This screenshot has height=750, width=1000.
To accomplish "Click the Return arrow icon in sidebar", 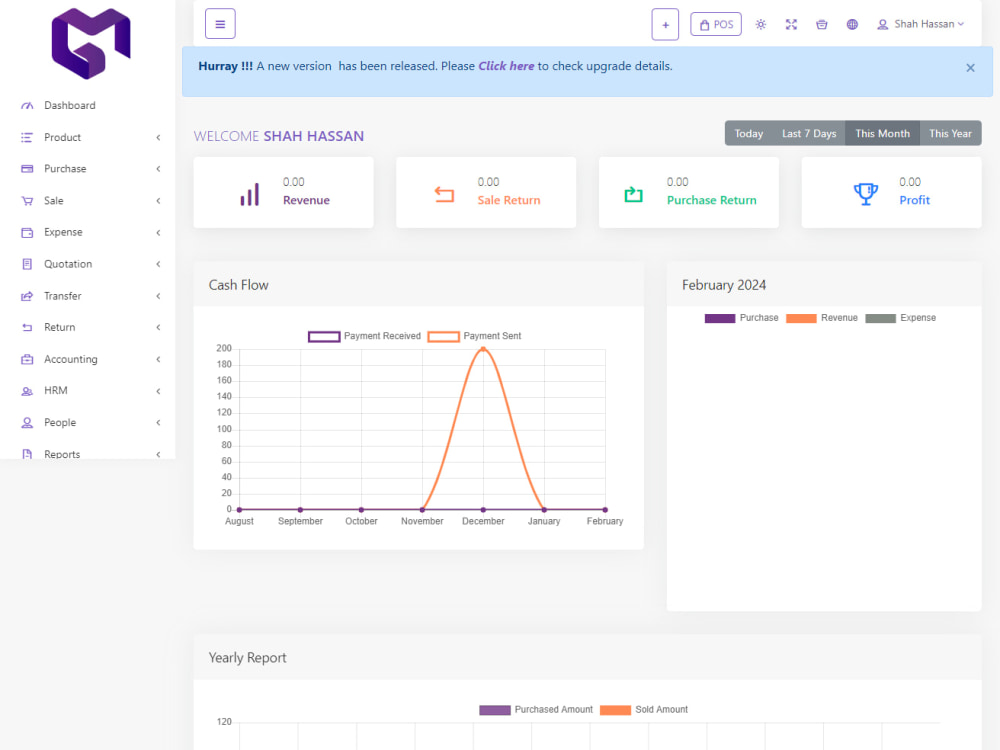I will coord(27,327).
